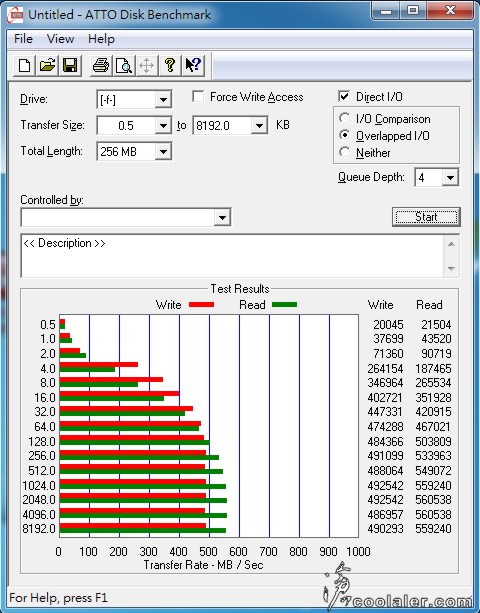Screen dimensions: 480x613
Task: Open the View menu
Action: tap(60, 39)
